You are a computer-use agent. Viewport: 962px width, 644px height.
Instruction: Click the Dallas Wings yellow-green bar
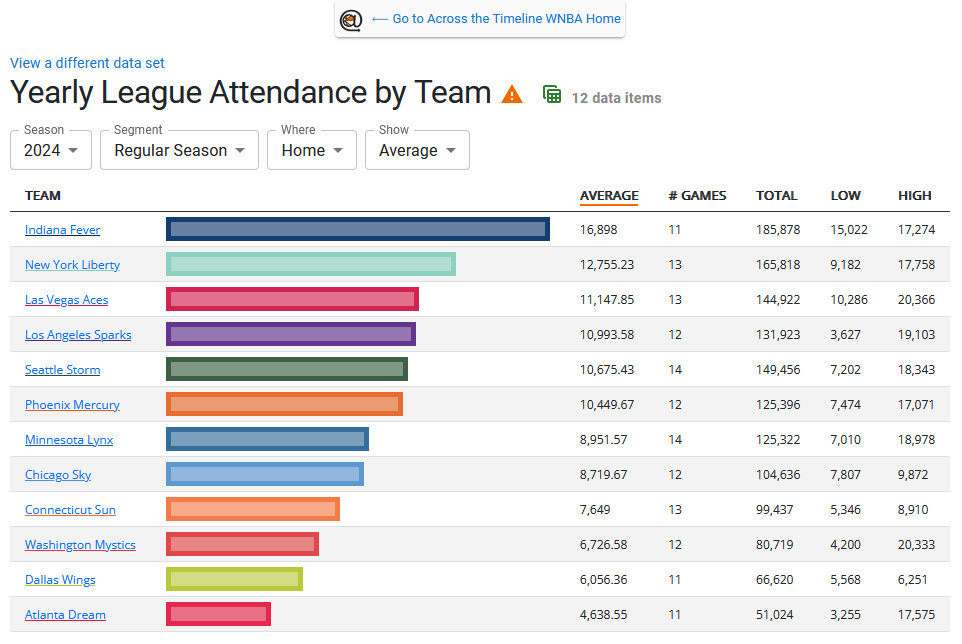[x=234, y=580]
